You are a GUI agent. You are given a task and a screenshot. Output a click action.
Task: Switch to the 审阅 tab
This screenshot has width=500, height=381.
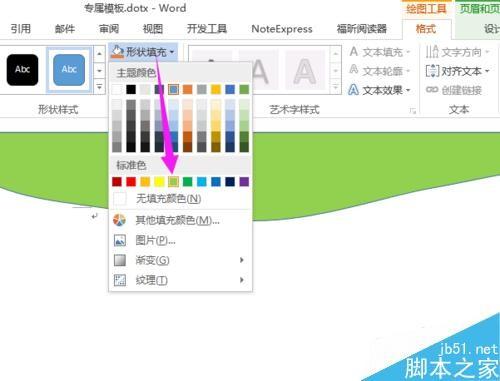[109, 29]
